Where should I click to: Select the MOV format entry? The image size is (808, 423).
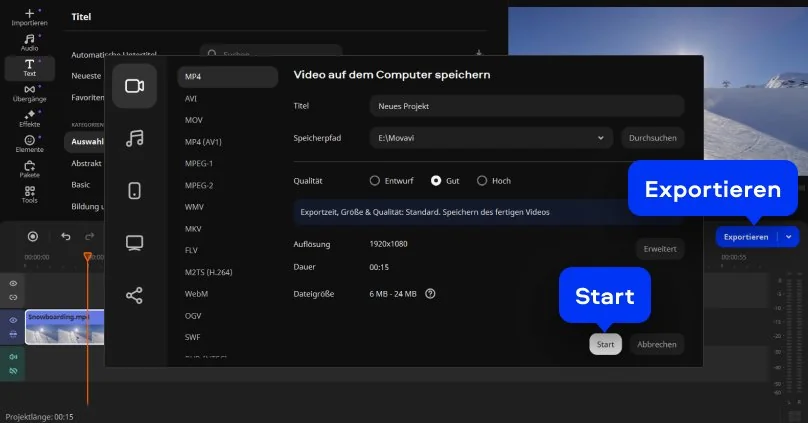(x=194, y=120)
